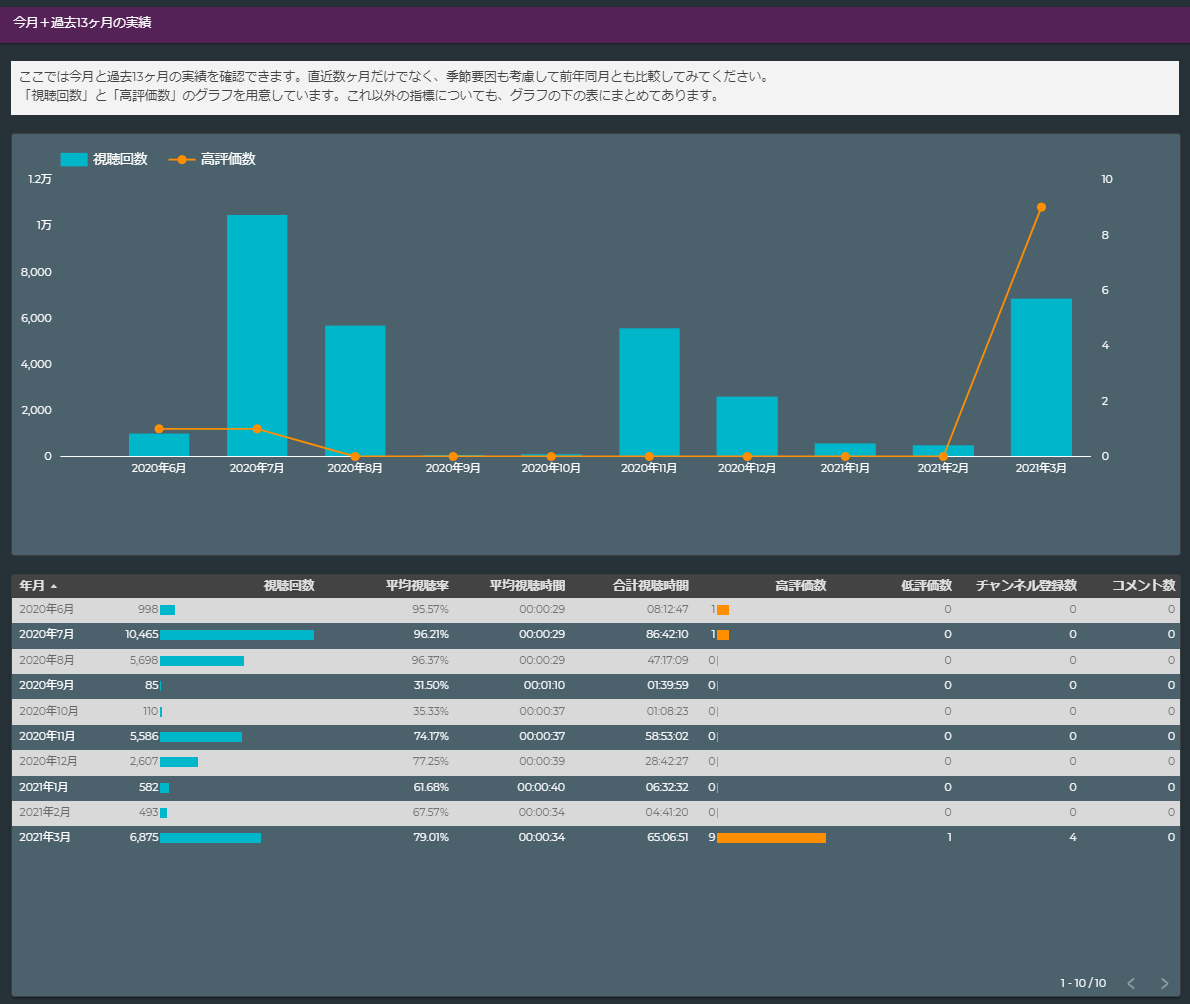The width and height of the screenshot is (1190, 1004).
Task: Select the 2021年3月 bar in chart
Action: 1041,377
